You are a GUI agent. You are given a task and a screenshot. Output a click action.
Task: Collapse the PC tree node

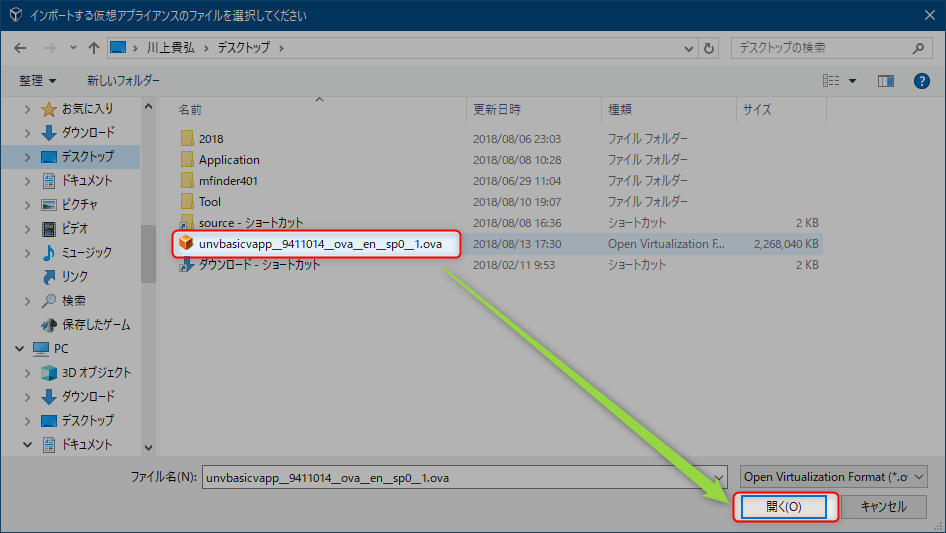[19, 349]
